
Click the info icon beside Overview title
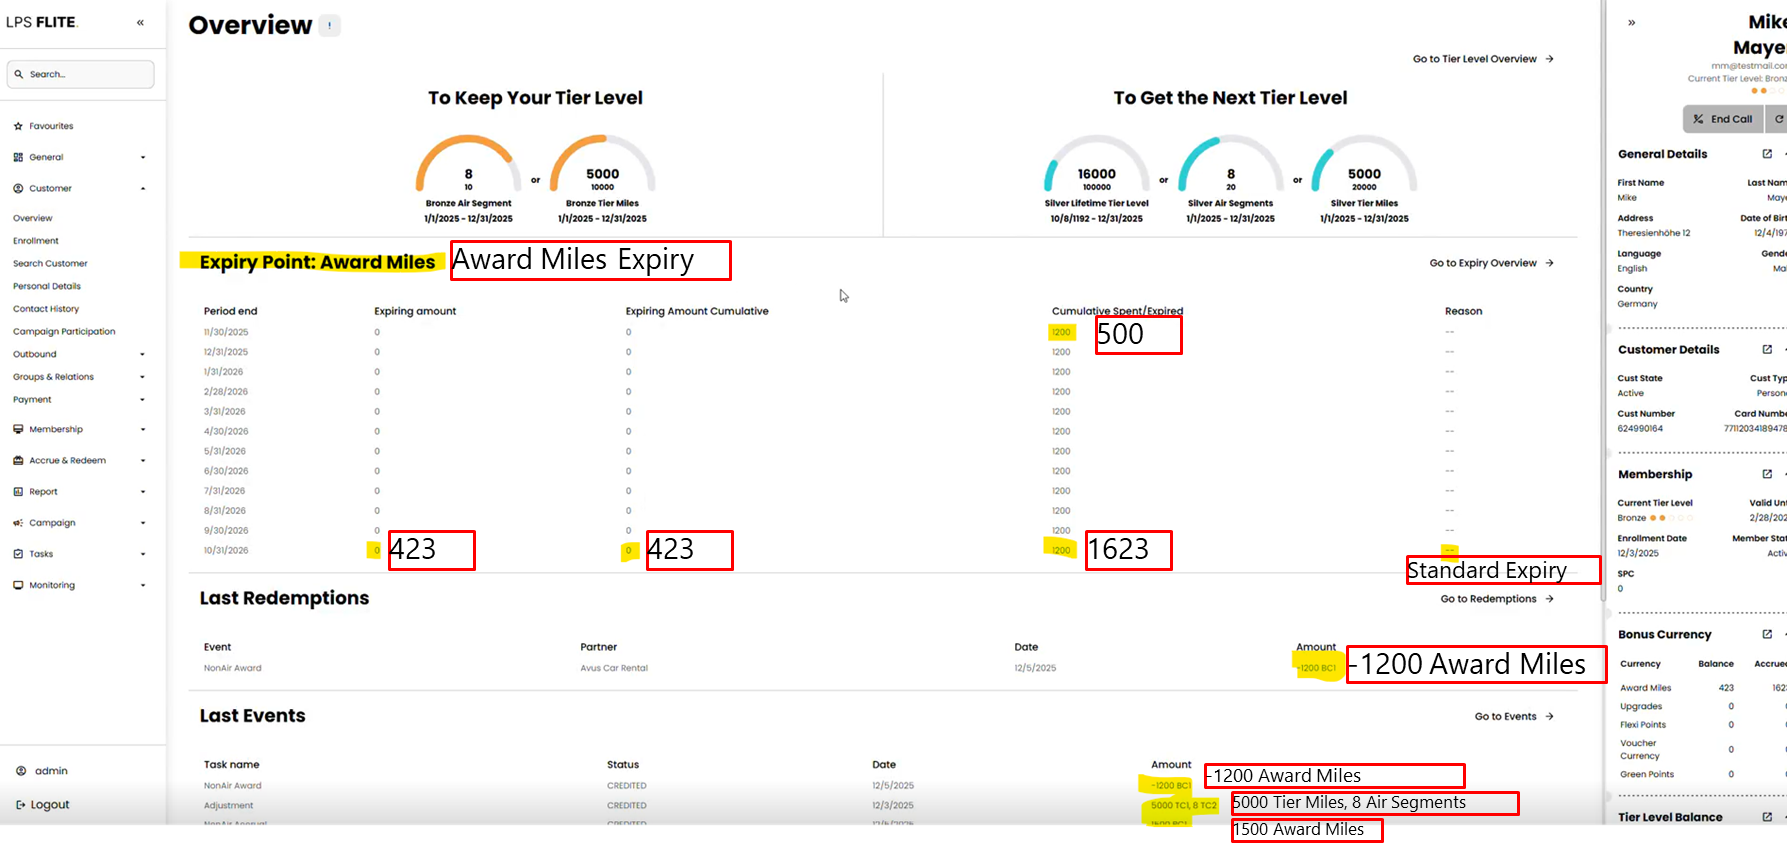tap(330, 26)
